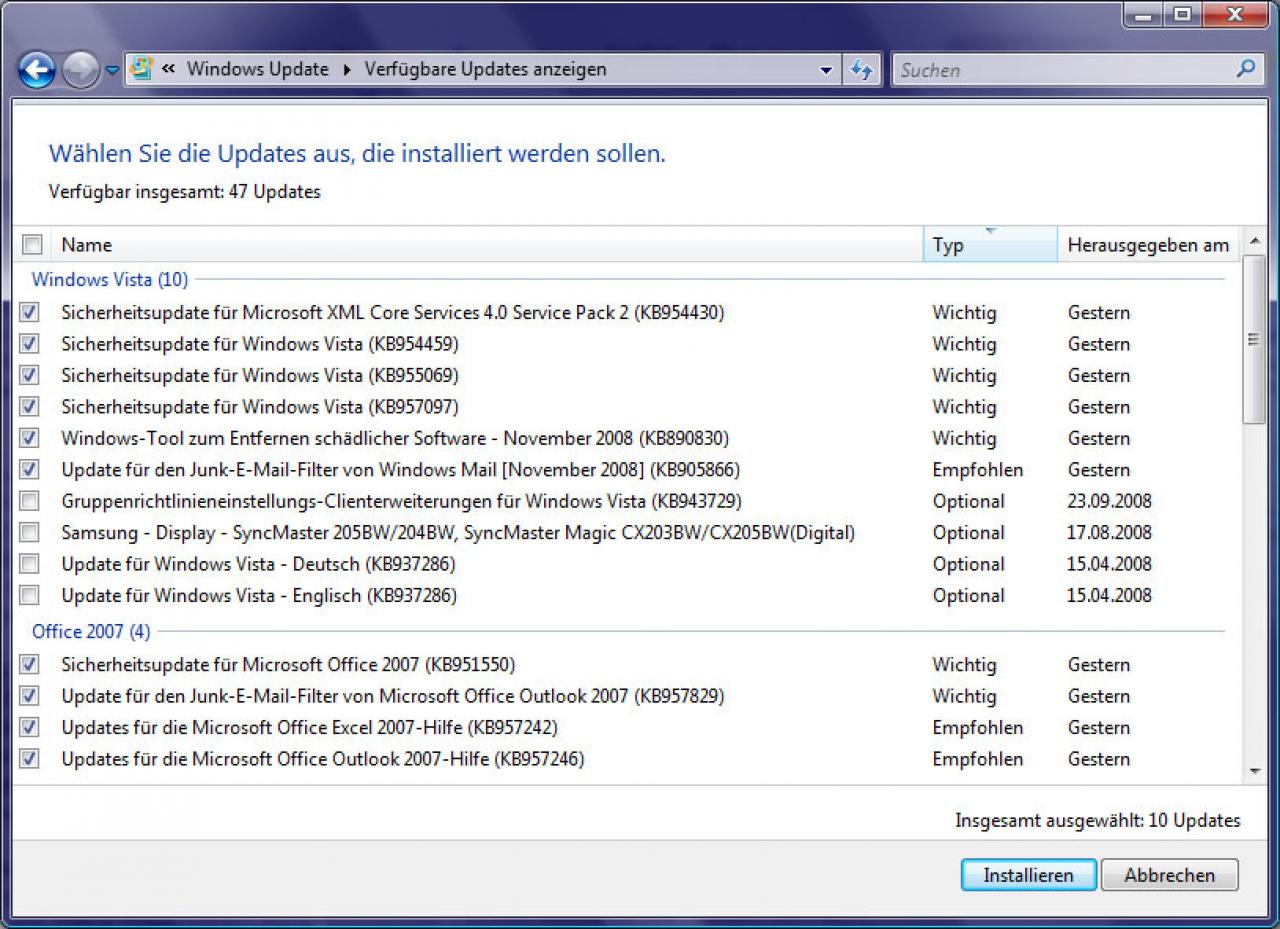Uncheck XML Core Services KB954430 update
Viewport: 1280px width, 929px height.
[x=30, y=312]
